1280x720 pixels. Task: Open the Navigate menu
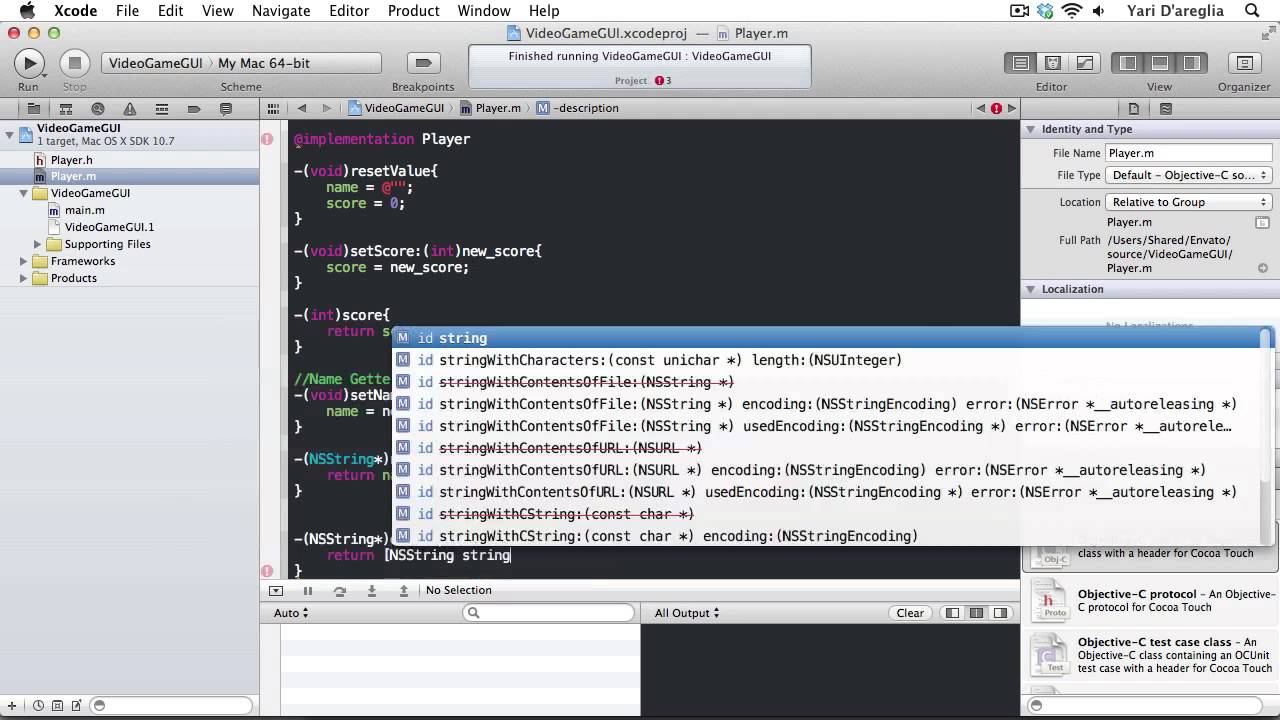click(281, 11)
